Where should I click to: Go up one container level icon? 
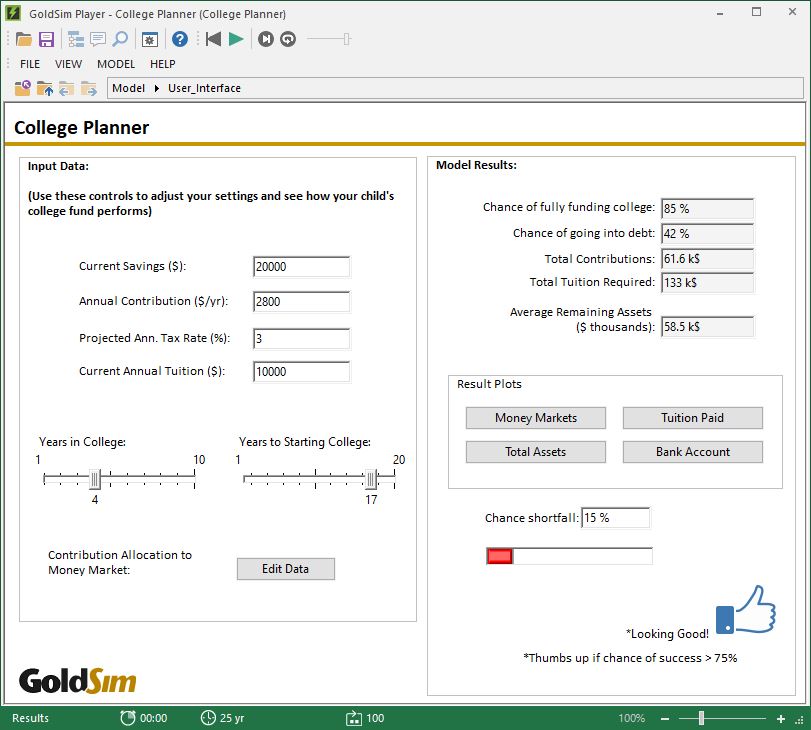(x=45, y=88)
